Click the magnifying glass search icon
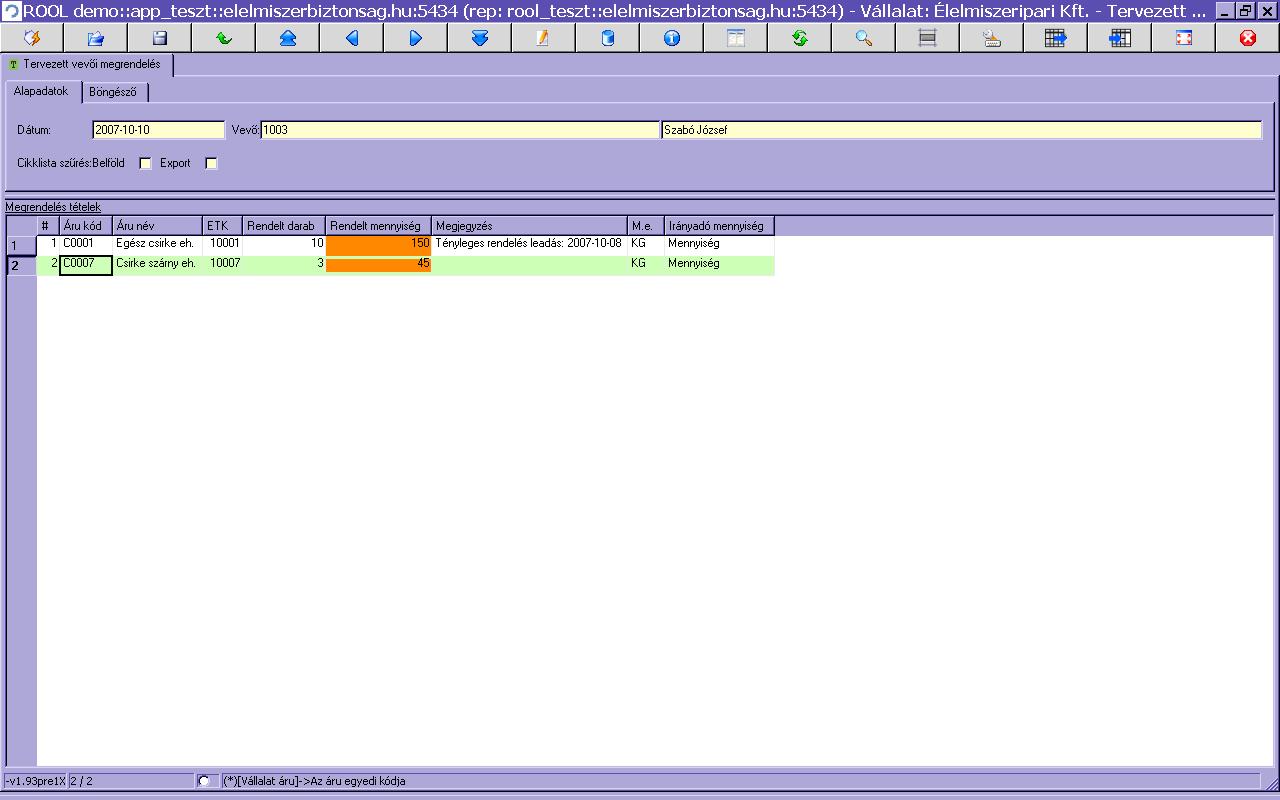This screenshot has width=1280, height=800. 864,38
